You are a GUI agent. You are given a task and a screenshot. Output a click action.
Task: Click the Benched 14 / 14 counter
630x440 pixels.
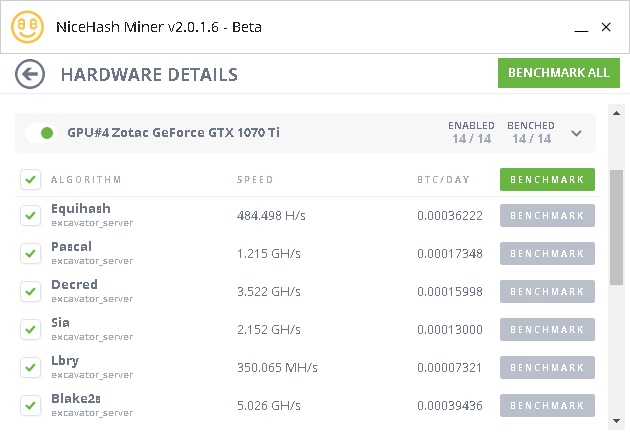coord(531,133)
